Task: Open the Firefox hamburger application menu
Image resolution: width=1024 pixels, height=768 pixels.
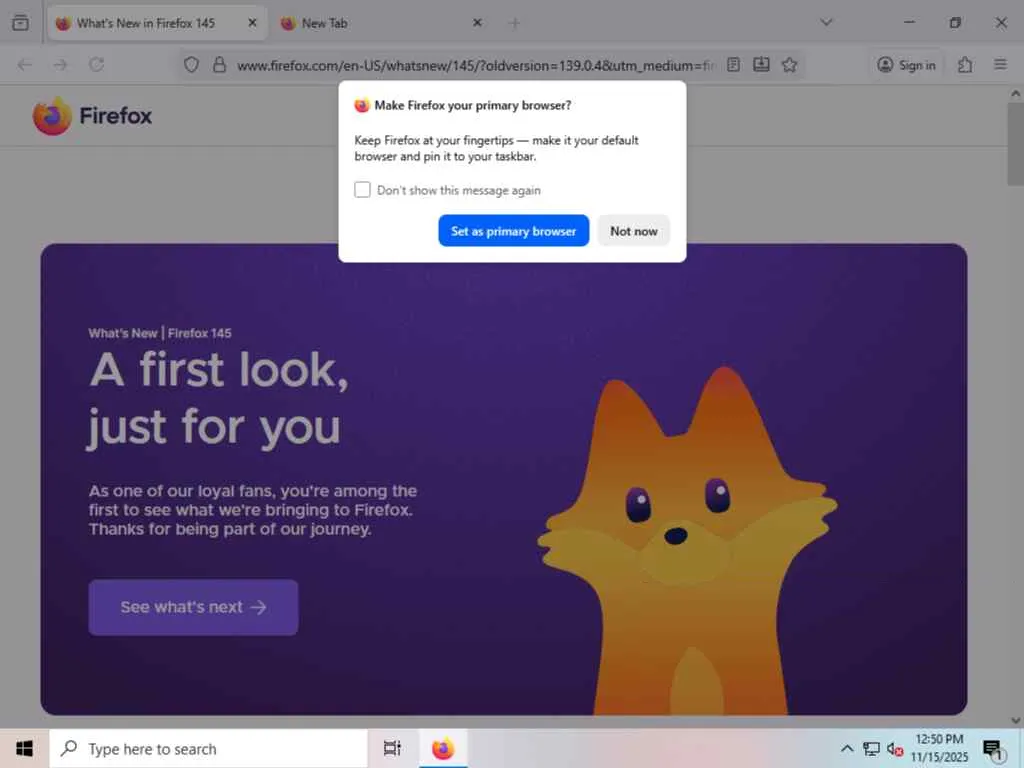Action: pos(1000,65)
